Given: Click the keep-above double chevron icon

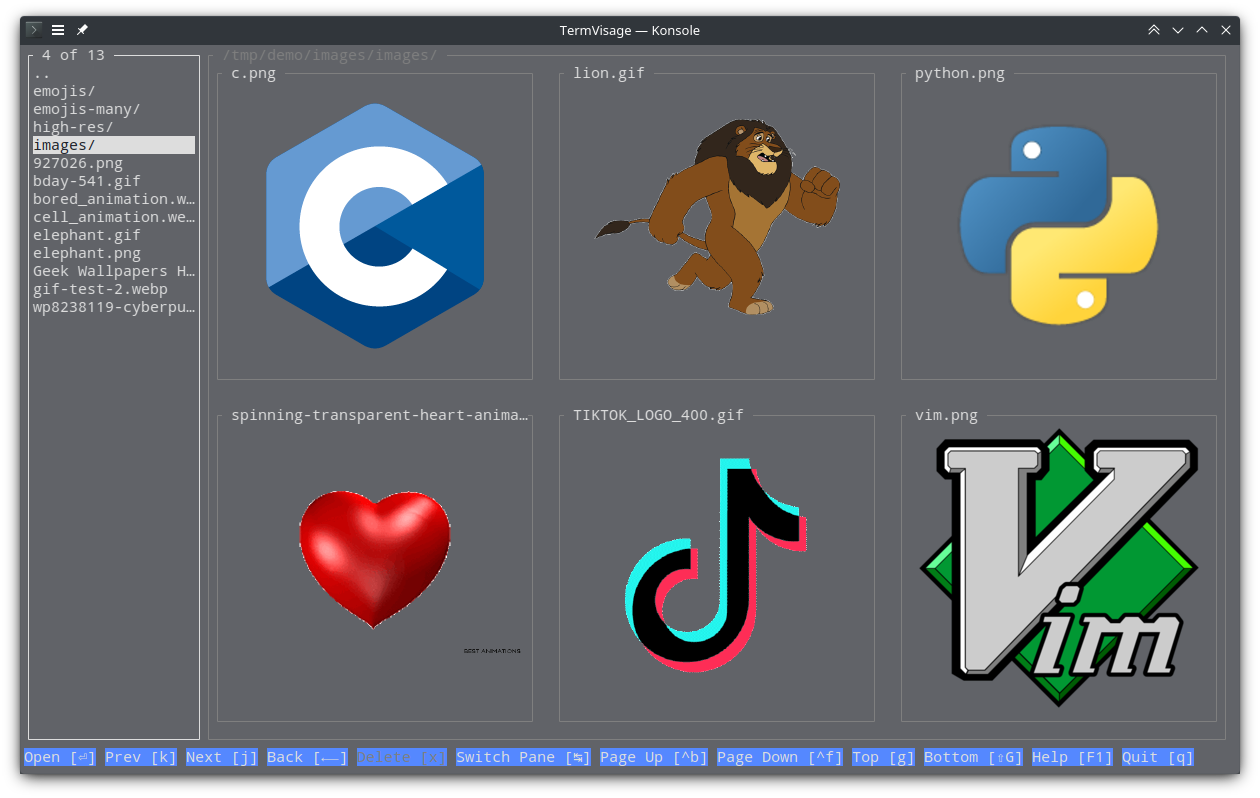Looking at the screenshot, I should click(1154, 30).
